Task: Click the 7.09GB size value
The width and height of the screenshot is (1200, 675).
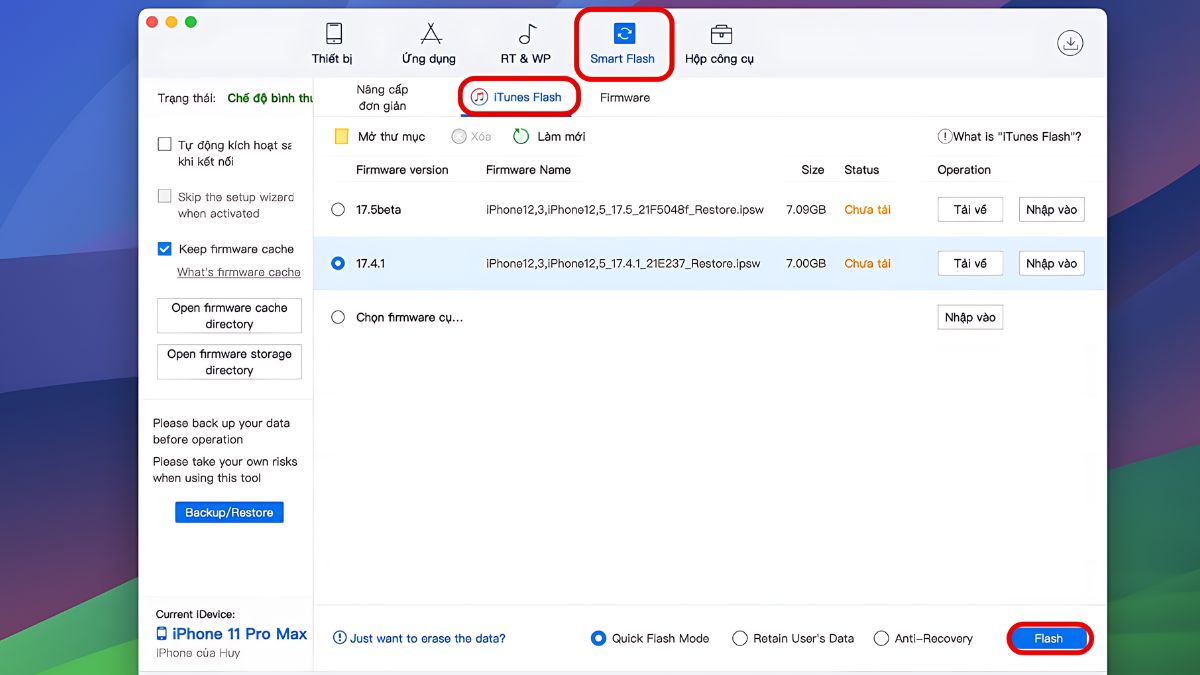Action: [x=806, y=210]
